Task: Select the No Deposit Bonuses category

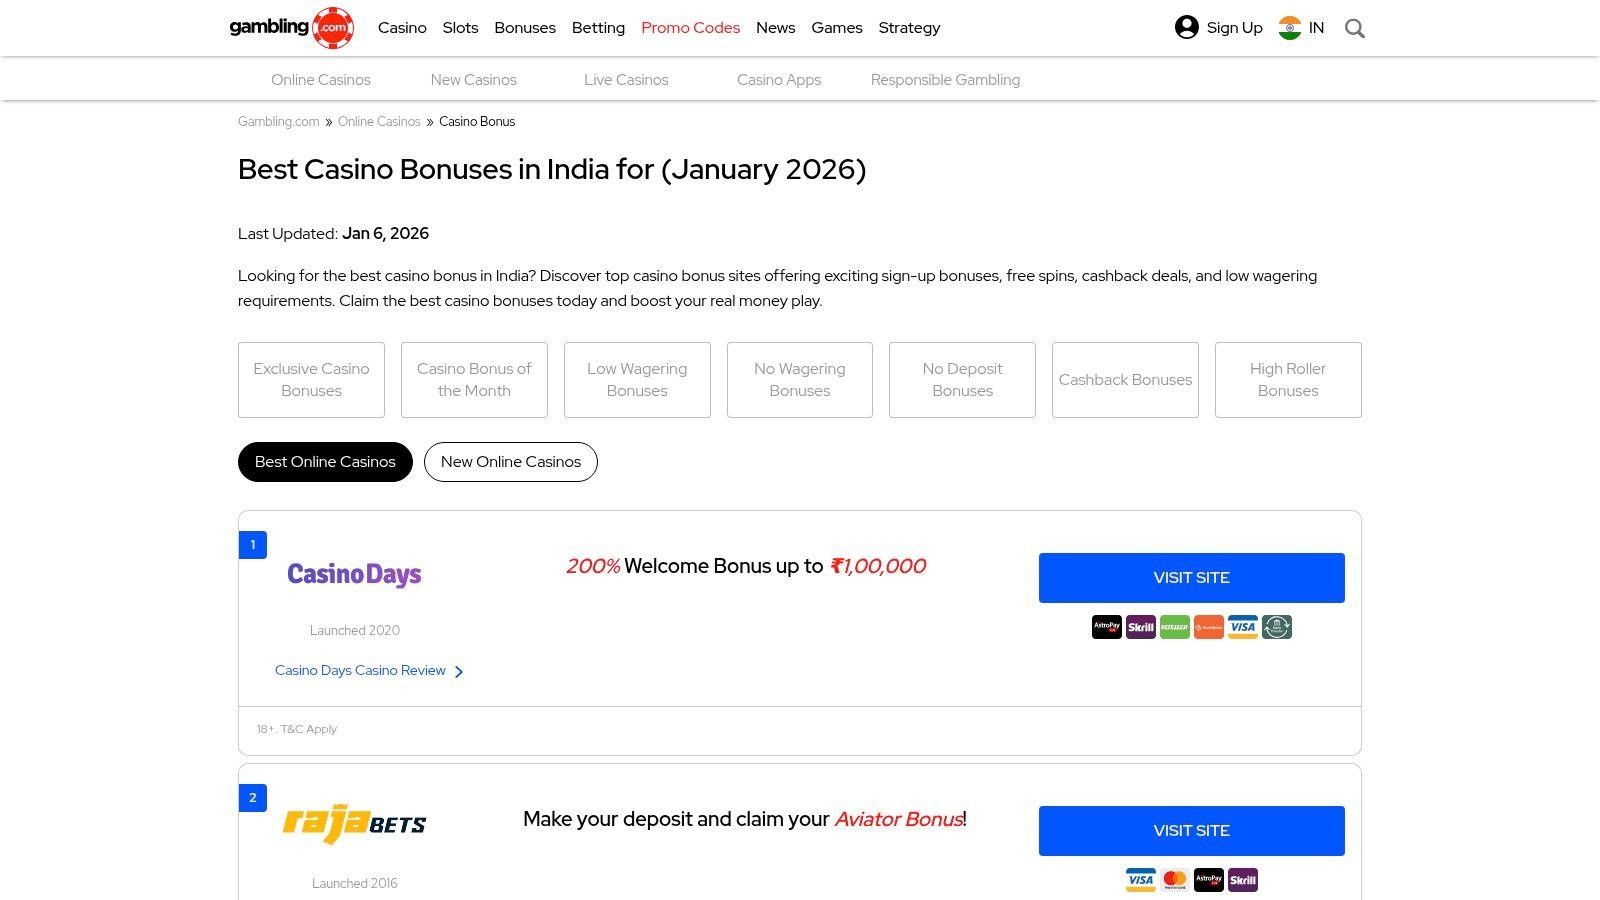Action: pyautogui.click(x=962, y=380)
